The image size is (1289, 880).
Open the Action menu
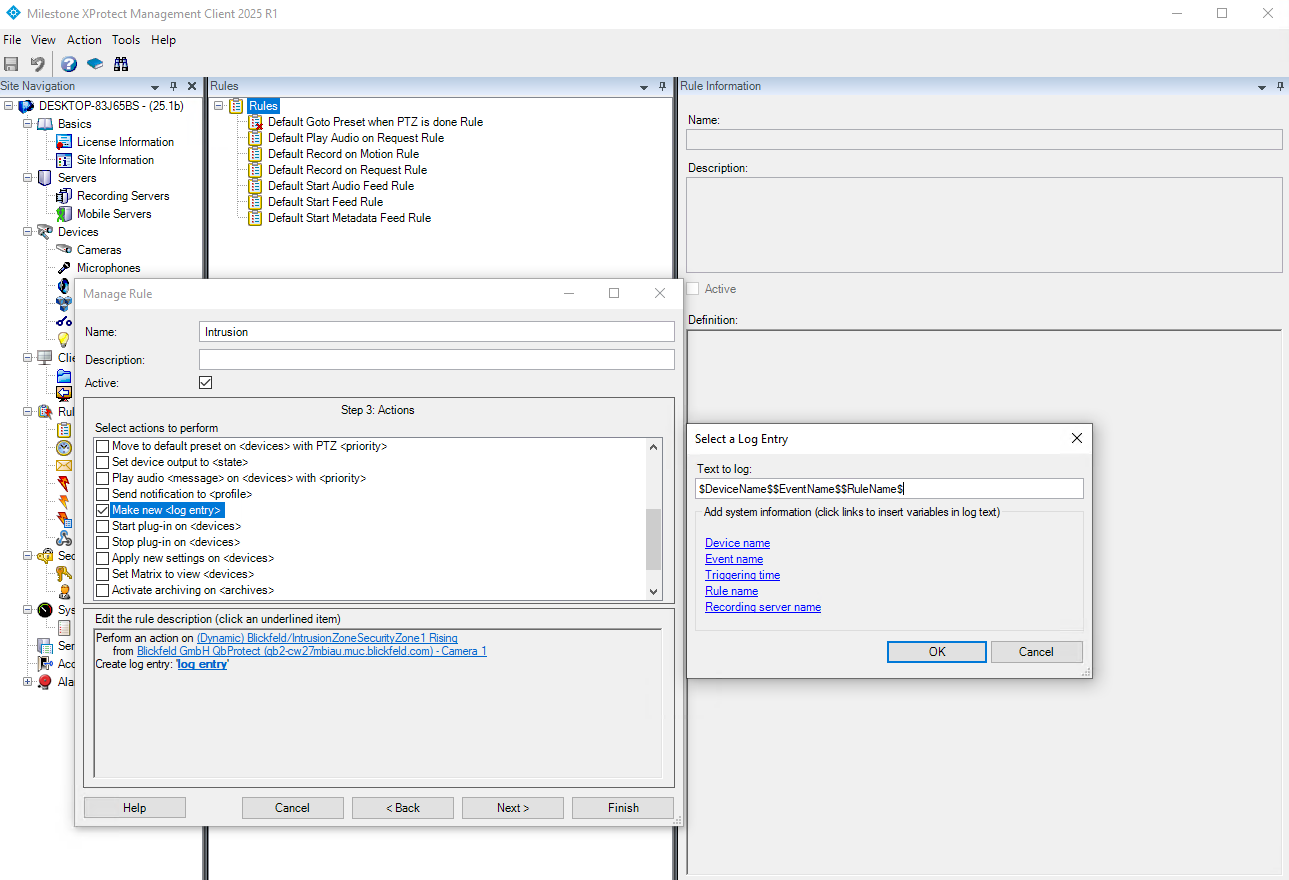pos(84,40)
